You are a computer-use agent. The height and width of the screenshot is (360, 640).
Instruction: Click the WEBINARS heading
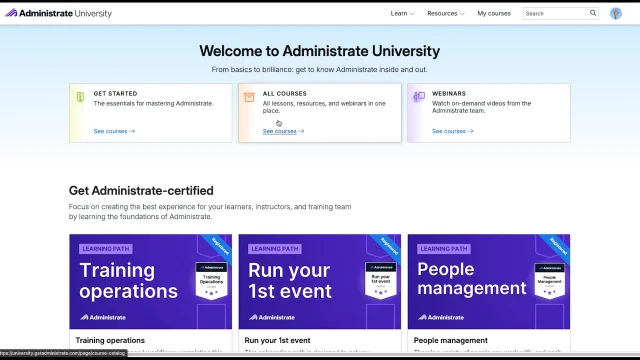pyautogui.click(x=449, y=93)
